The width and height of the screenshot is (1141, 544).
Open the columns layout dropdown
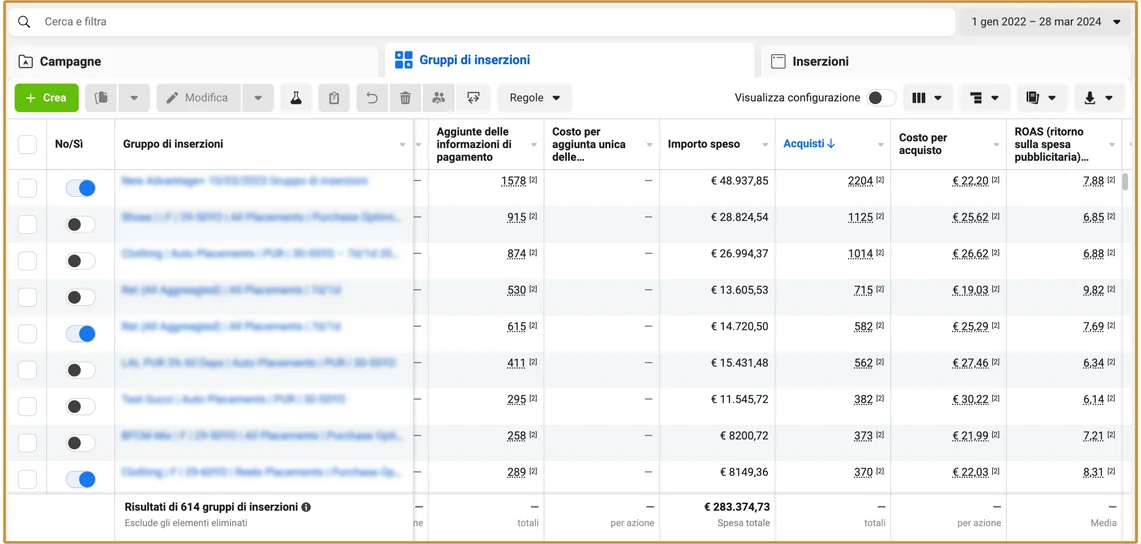point(927,97)
